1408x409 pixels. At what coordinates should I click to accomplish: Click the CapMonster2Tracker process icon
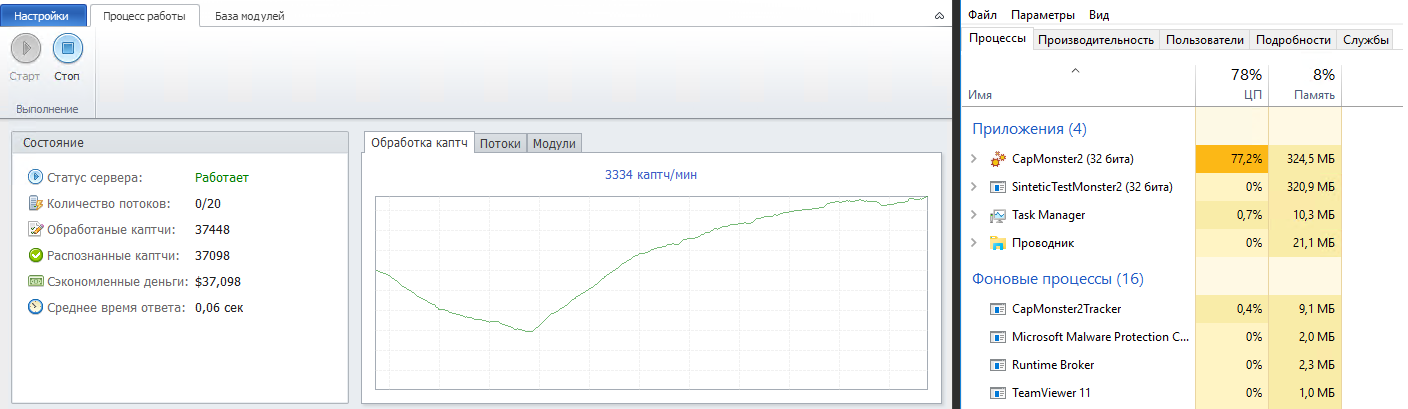pos(997,309)
